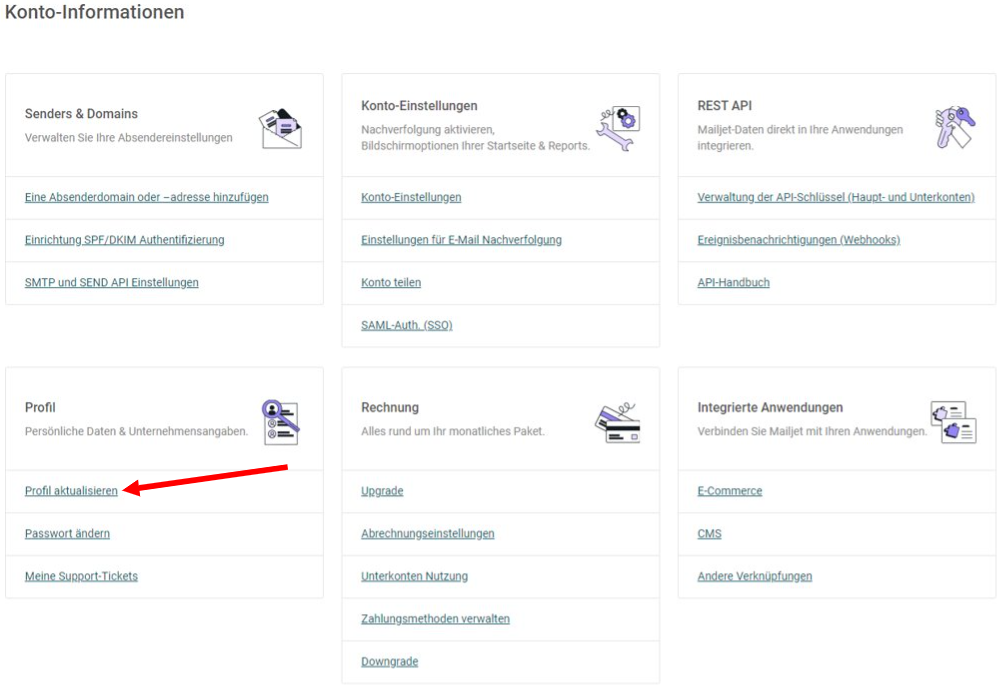Open SAML-Auth. (SSO) link
This screenshot has height=689, width=1004.
(x=407, y=325)
